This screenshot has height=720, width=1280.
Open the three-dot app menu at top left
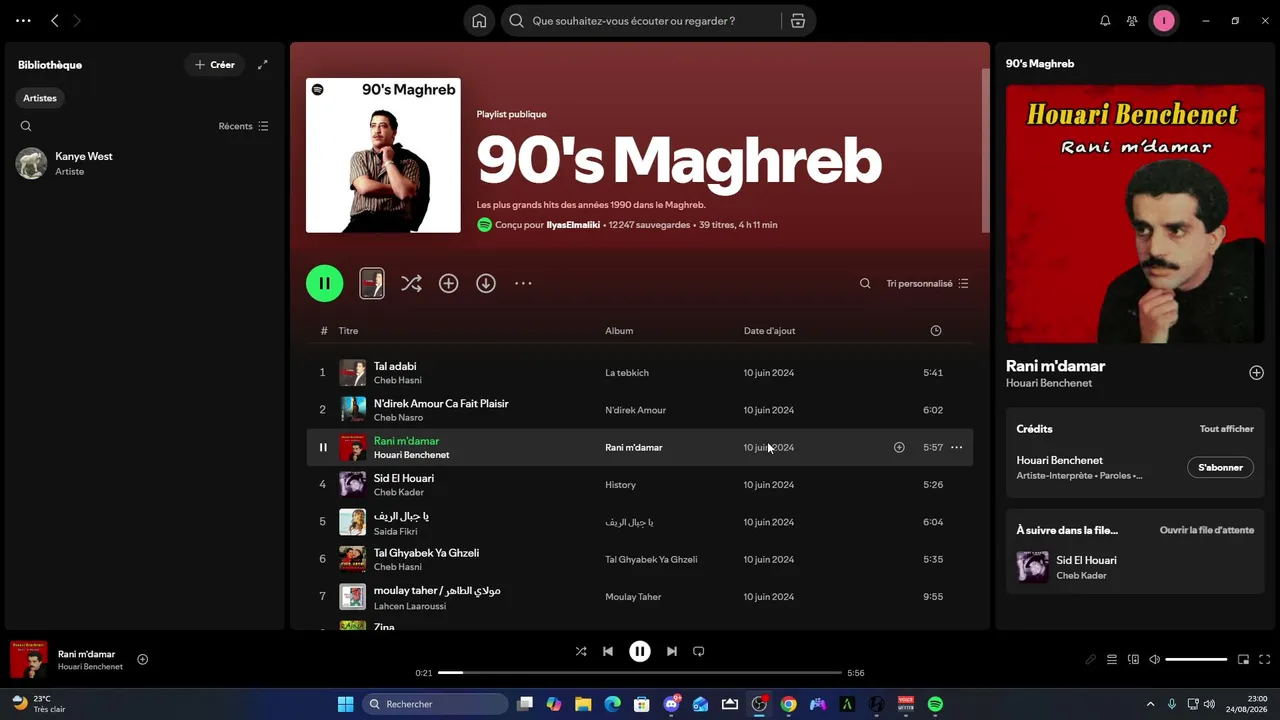coord(24,21)
